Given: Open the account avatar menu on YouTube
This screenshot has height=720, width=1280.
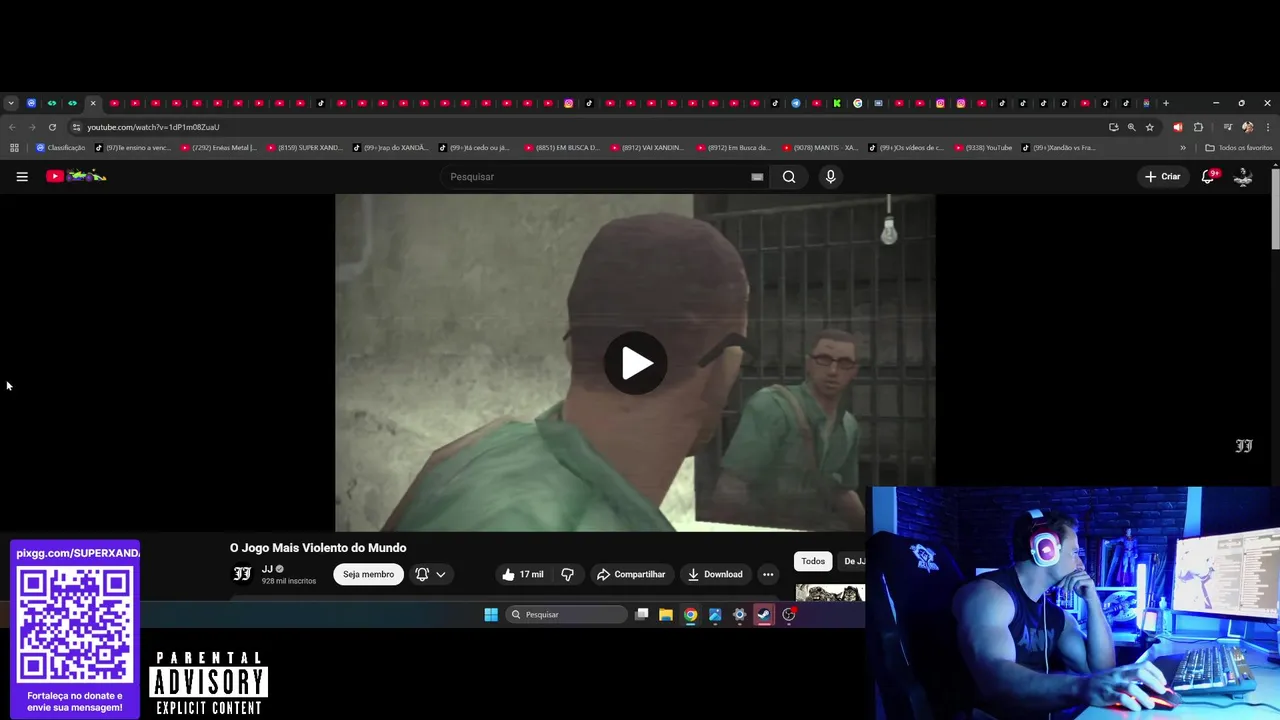Looking at the screenshot, I should 1243,176.
